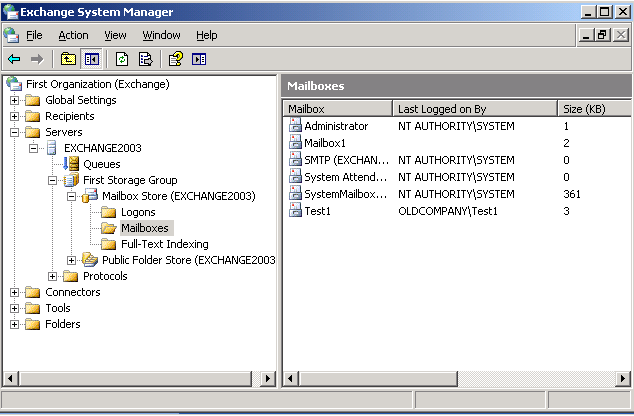Open the Help menu
This screenshot has width=634, height=416.
click(x=207, y=35)
